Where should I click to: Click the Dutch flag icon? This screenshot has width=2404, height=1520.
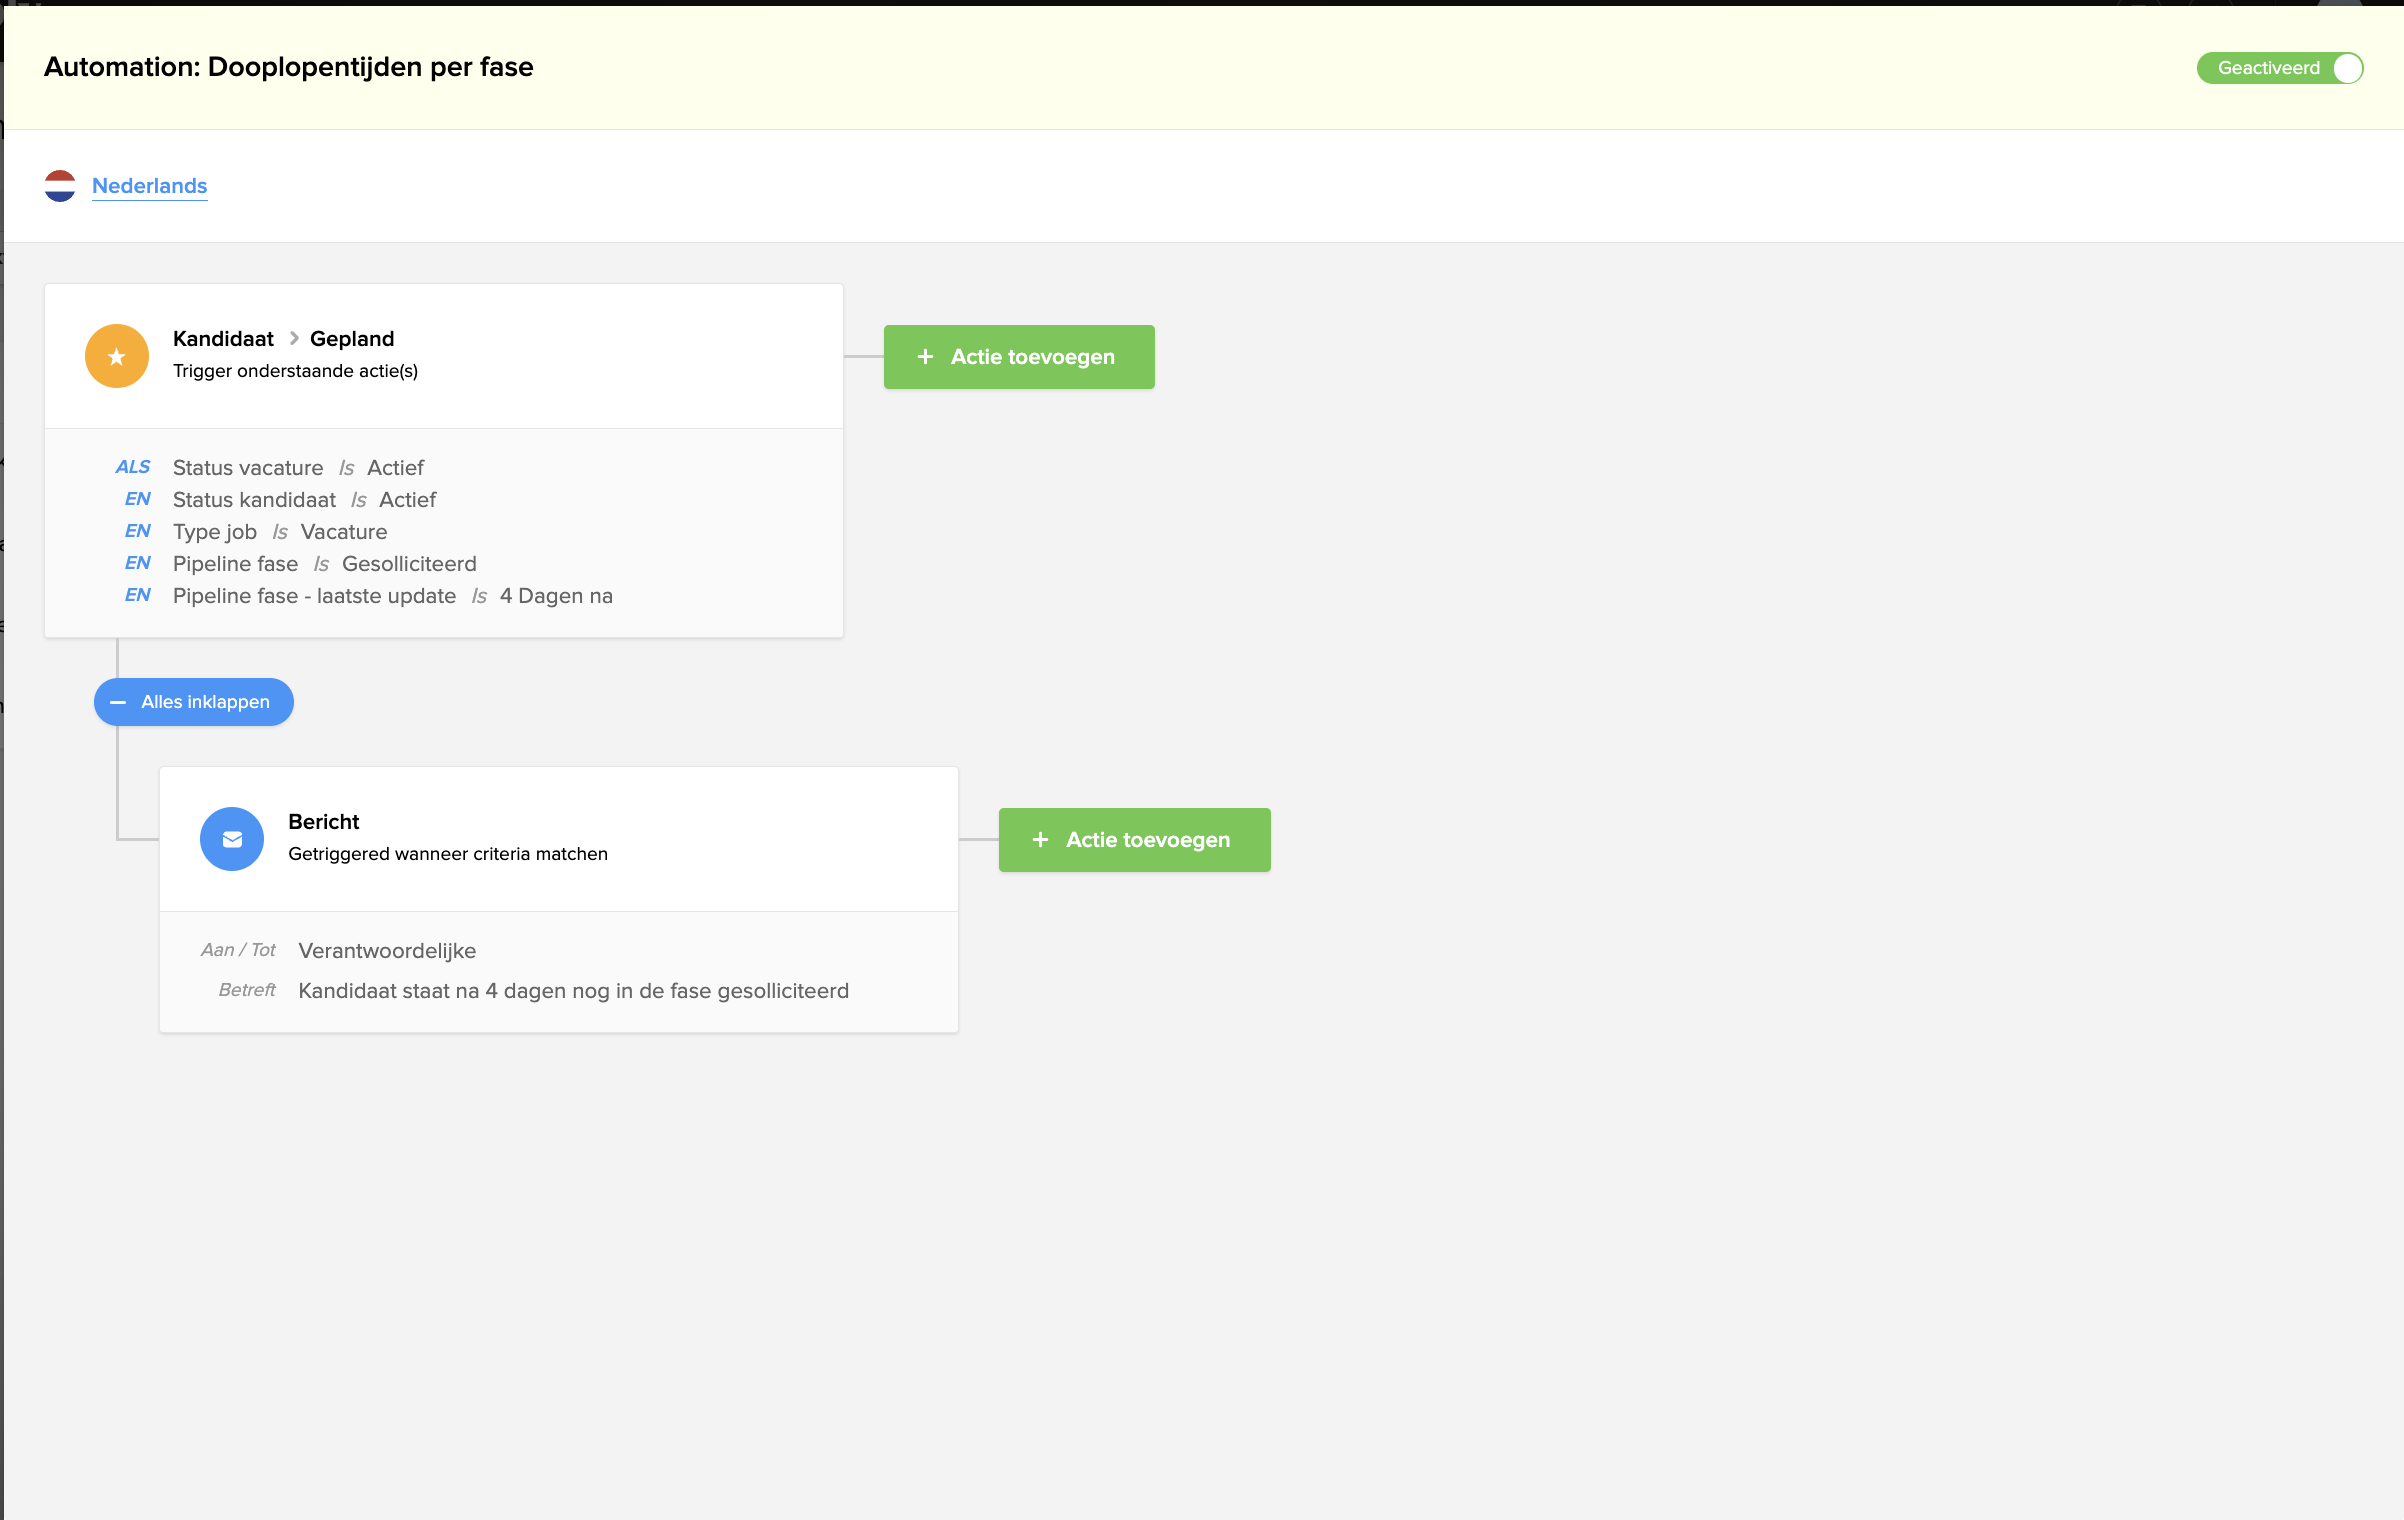click(60, 186)
